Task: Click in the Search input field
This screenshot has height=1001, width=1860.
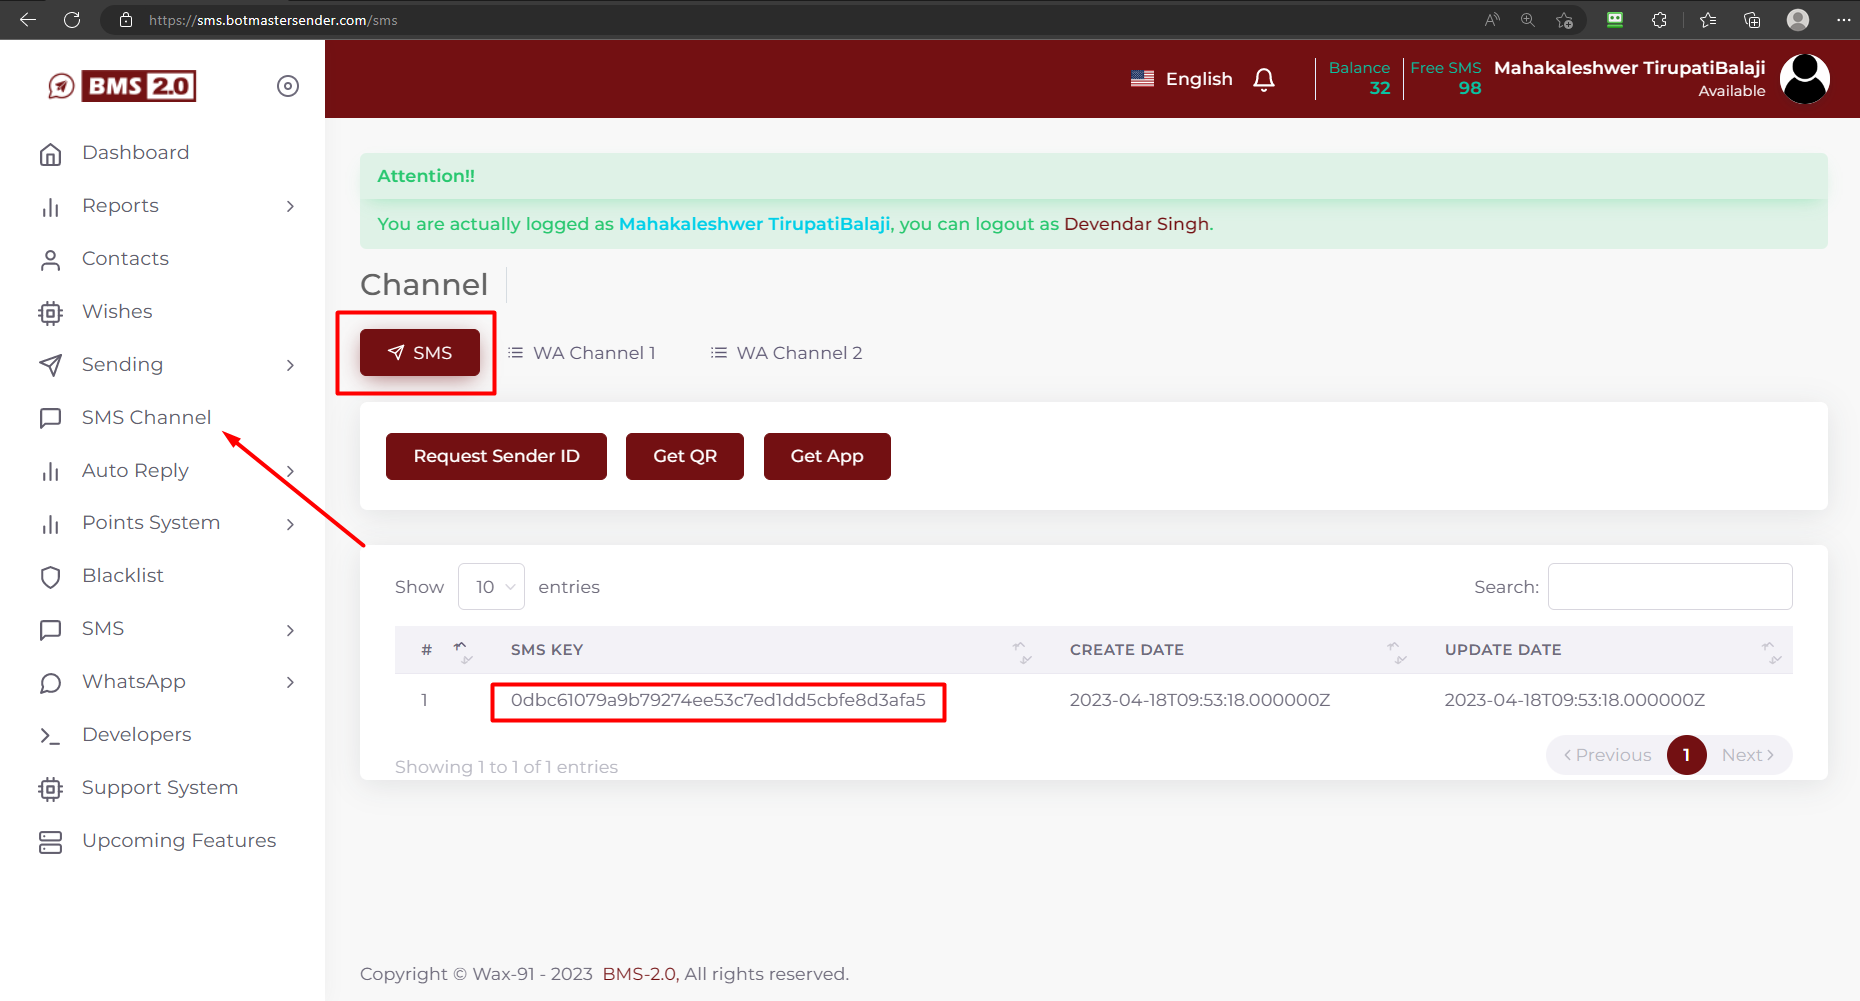Action: (1670, 587)
